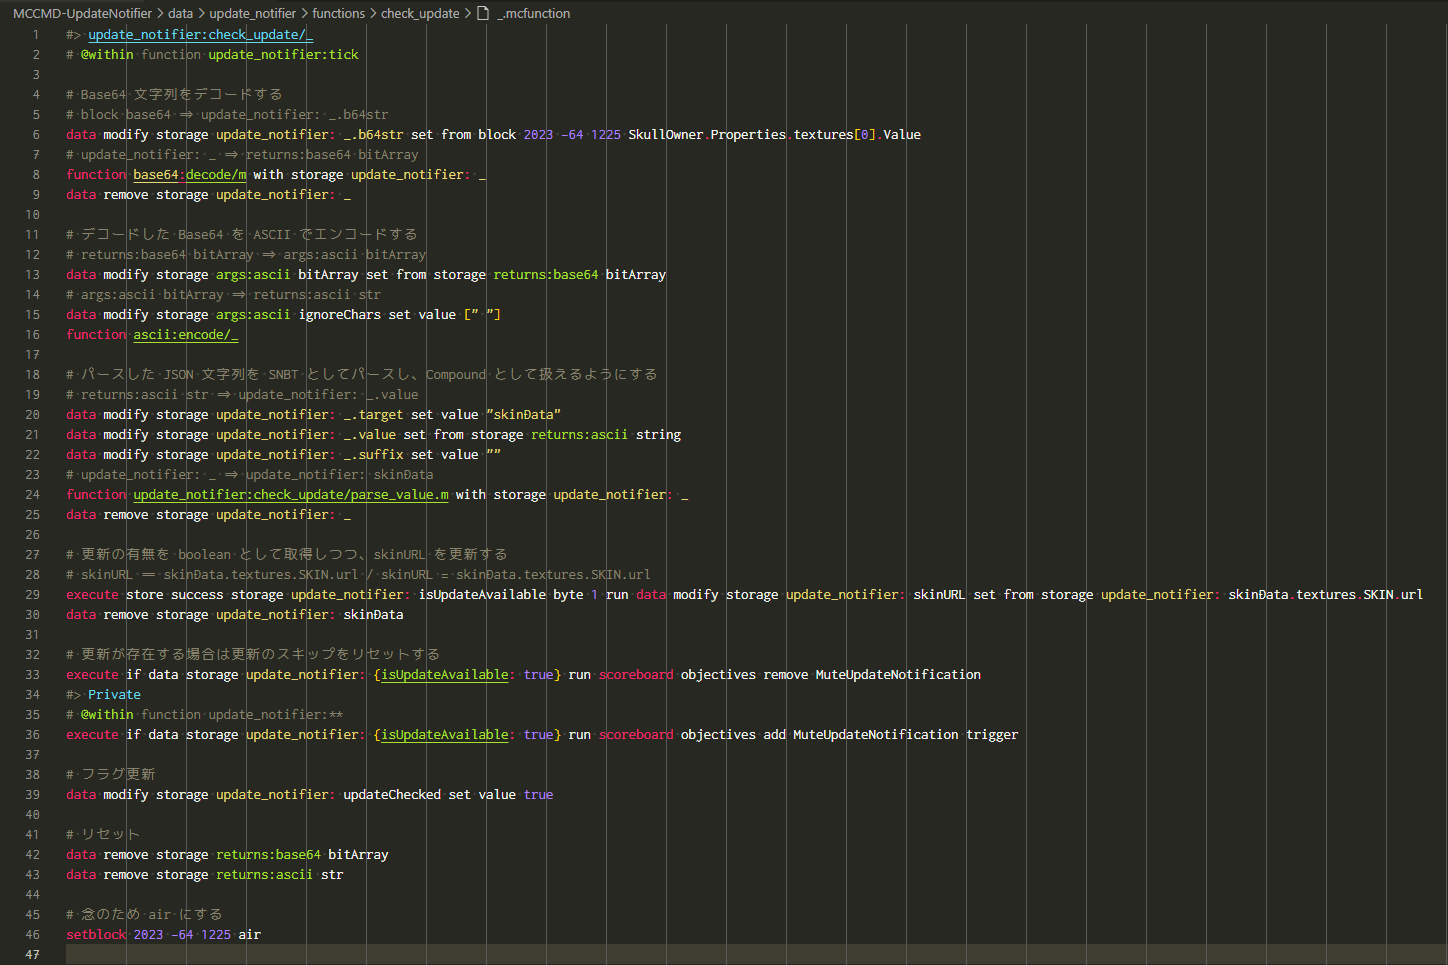Click isUpdateAvailable link on line 33

pyautogui.click(x=445, y=674)
